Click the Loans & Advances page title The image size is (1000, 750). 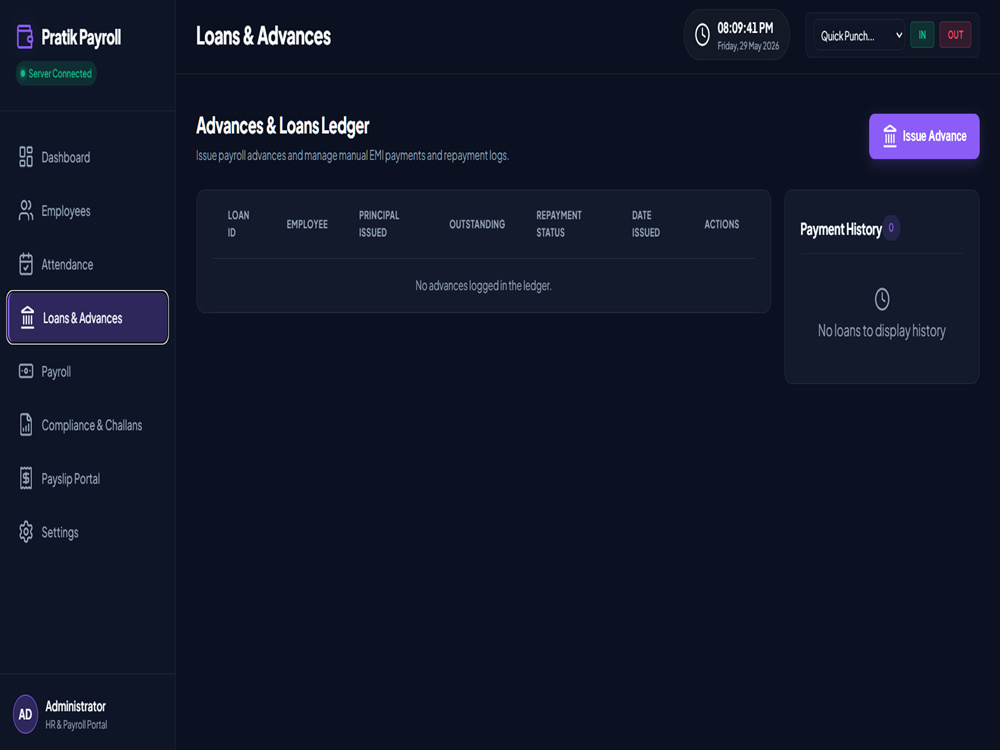click(263, 36)
